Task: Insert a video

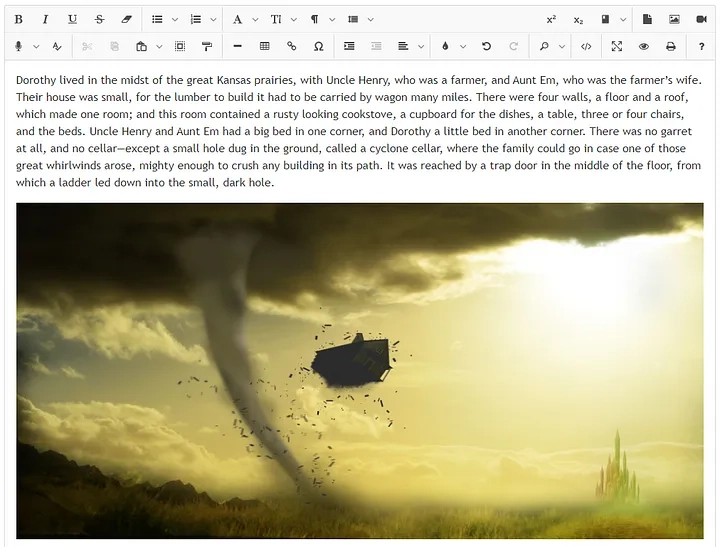Action: click(x=701, y=19)
